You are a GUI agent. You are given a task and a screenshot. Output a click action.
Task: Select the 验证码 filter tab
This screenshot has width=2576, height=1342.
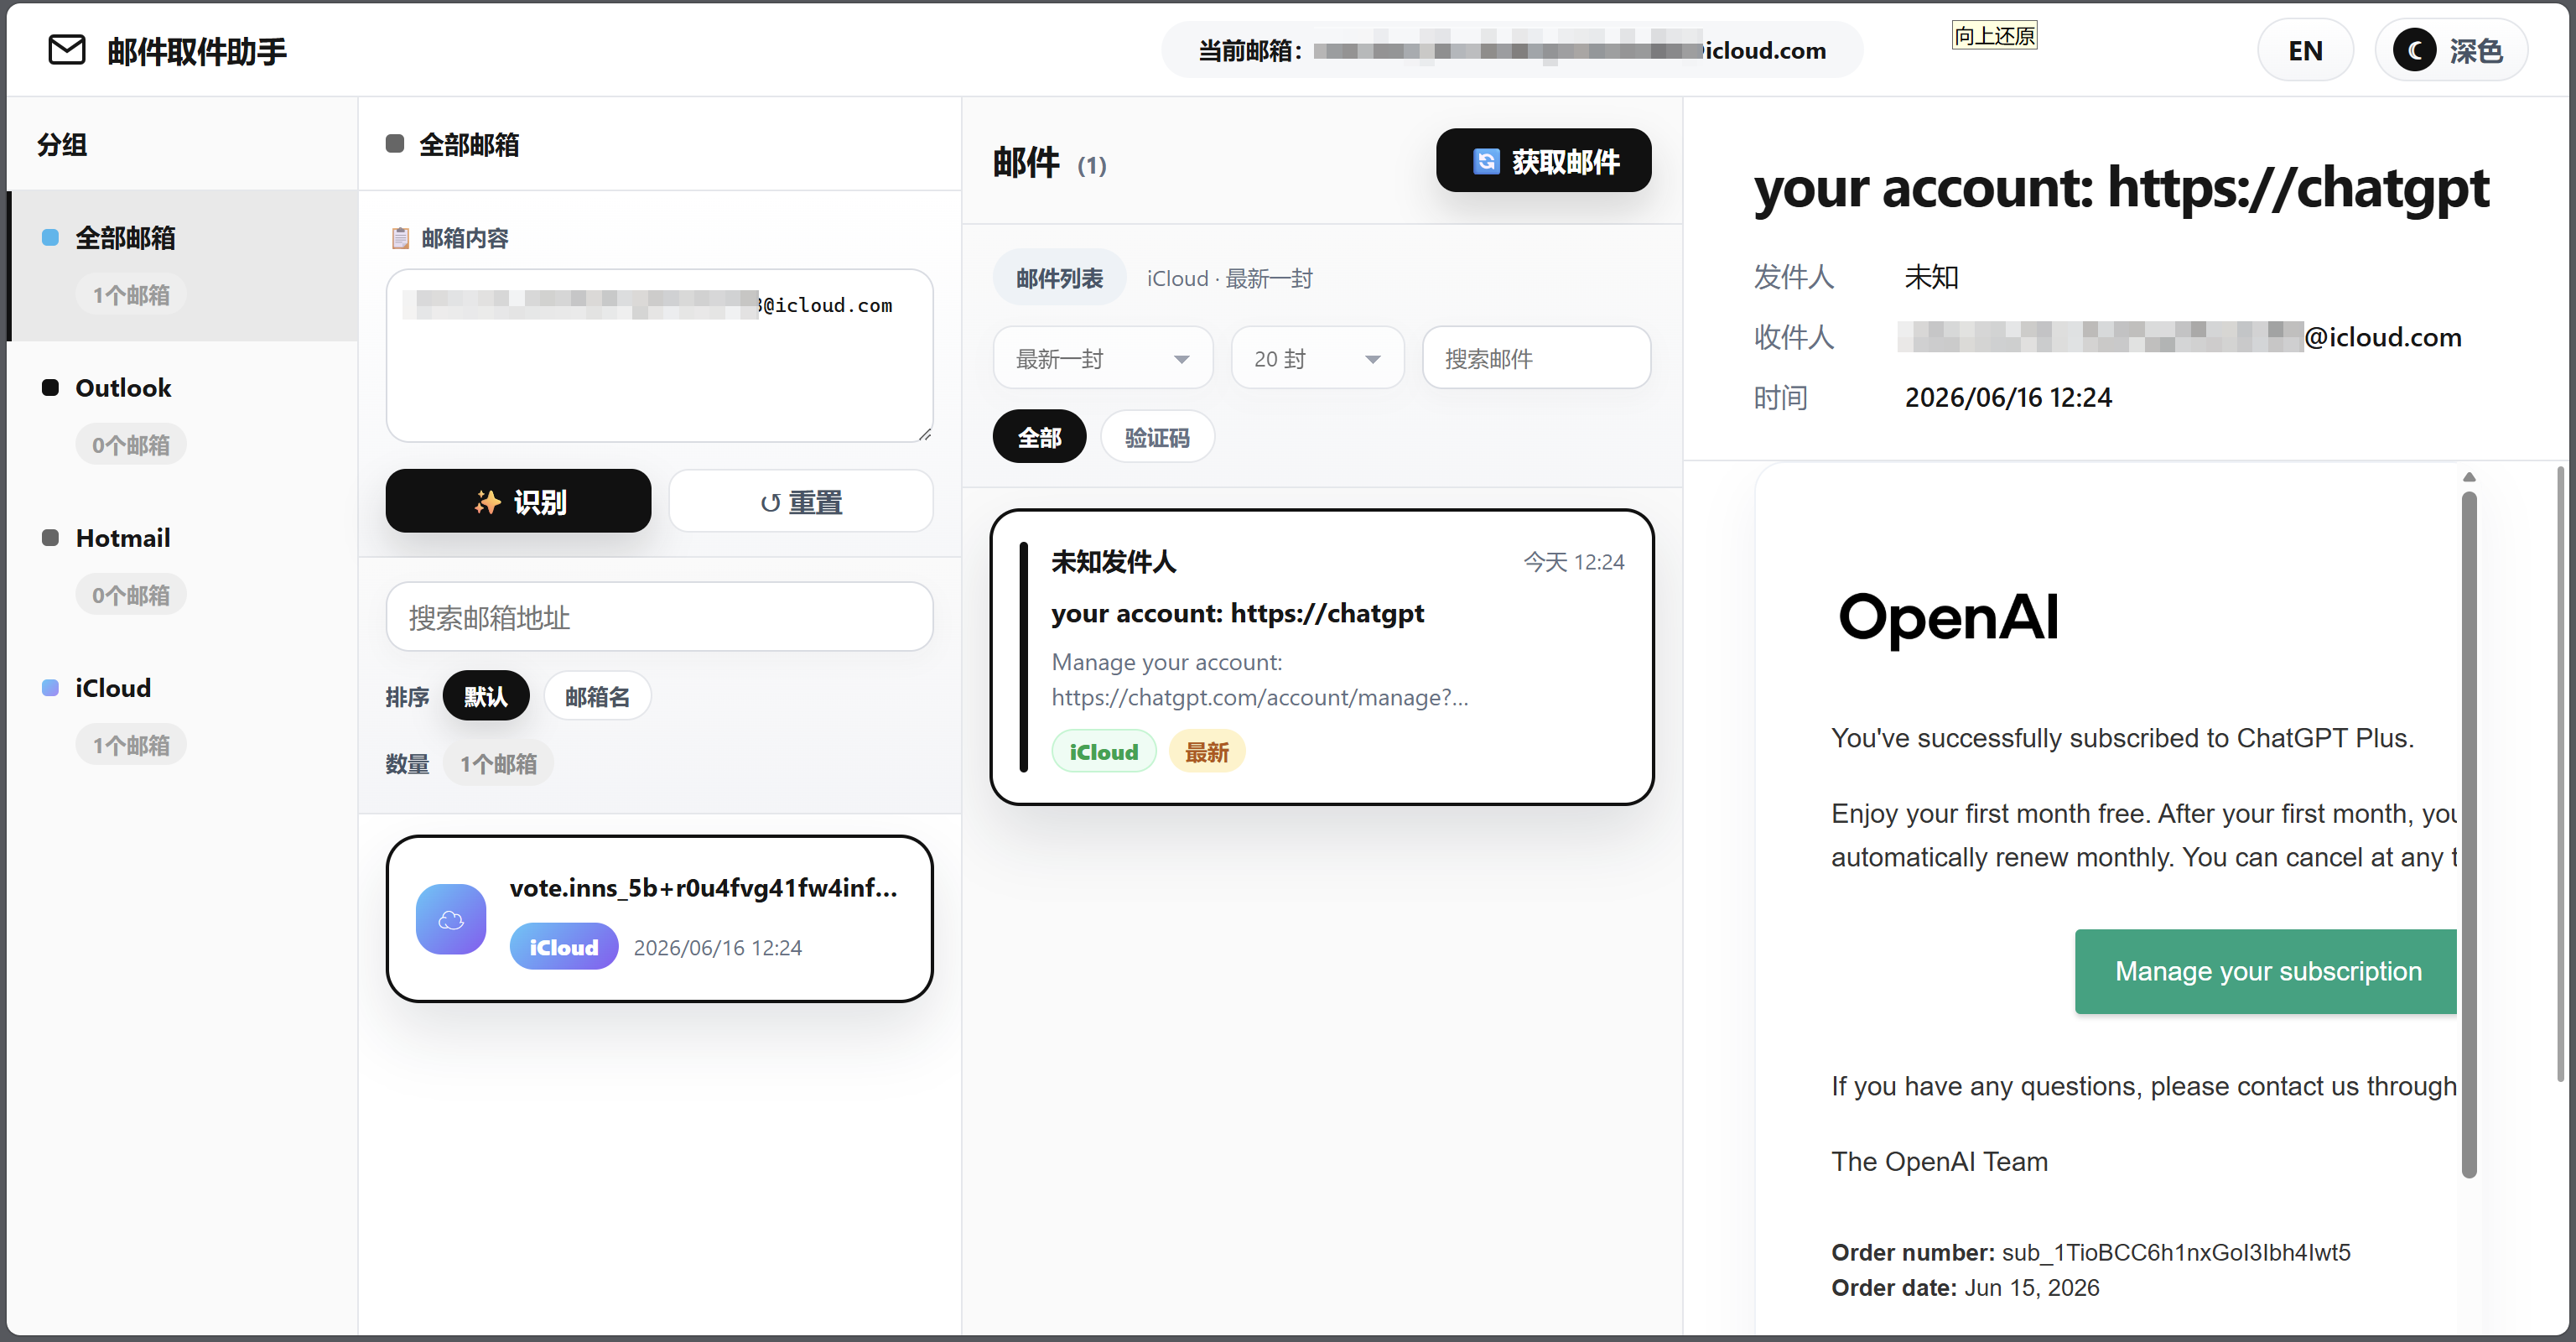coord(1157,437)
